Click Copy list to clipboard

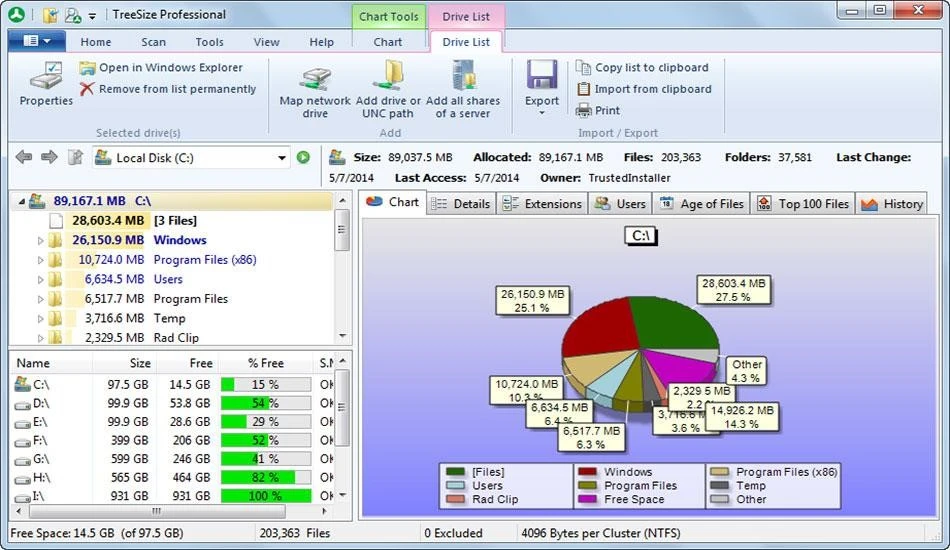[x=642, y=68]
